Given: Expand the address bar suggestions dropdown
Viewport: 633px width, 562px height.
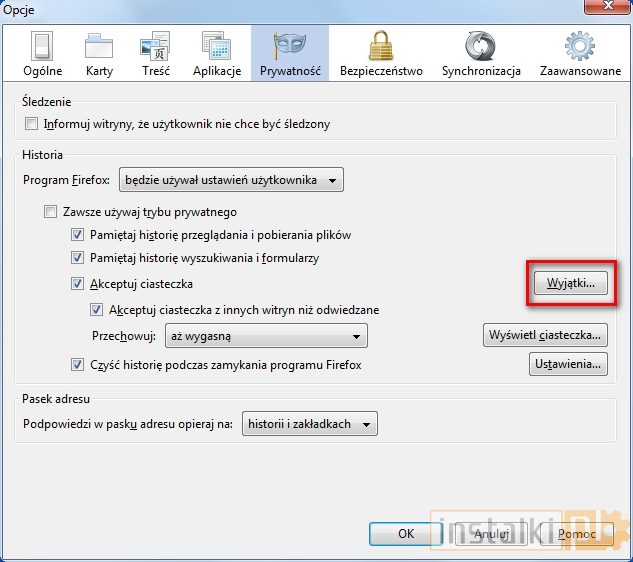Looking at the screenshot, I should pos(309,424).
